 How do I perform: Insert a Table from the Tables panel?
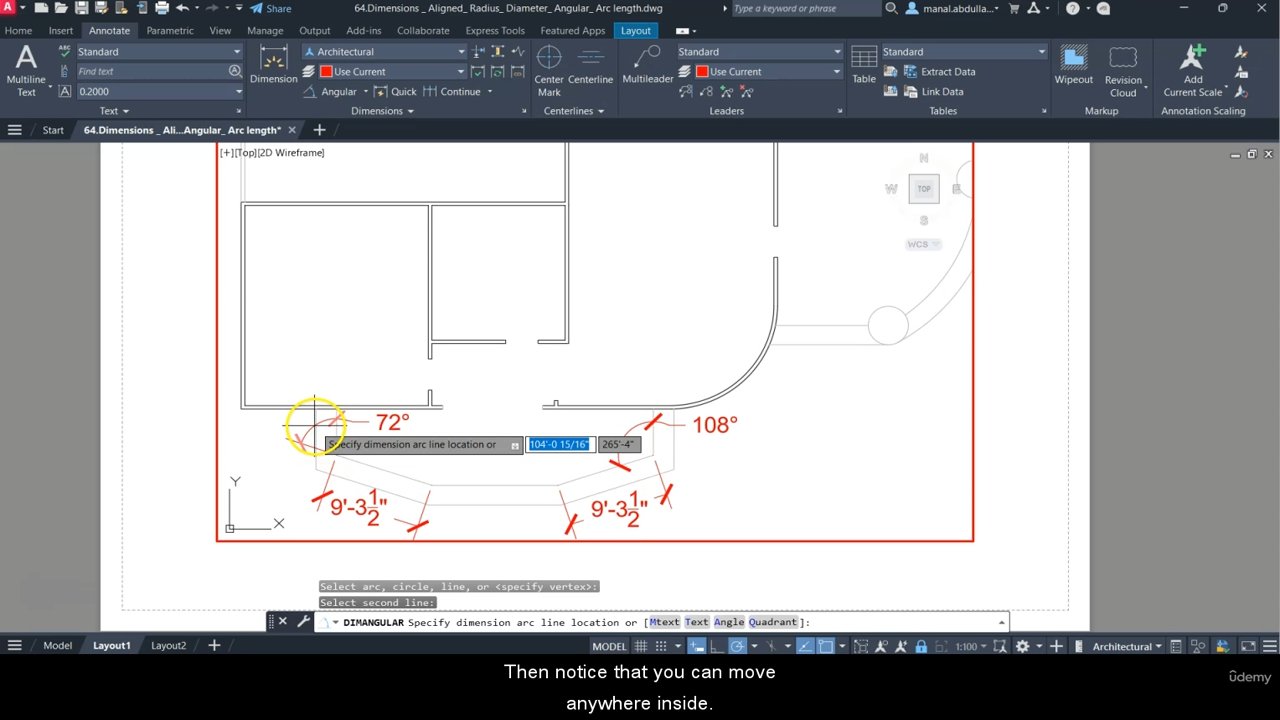coord(864,65)
